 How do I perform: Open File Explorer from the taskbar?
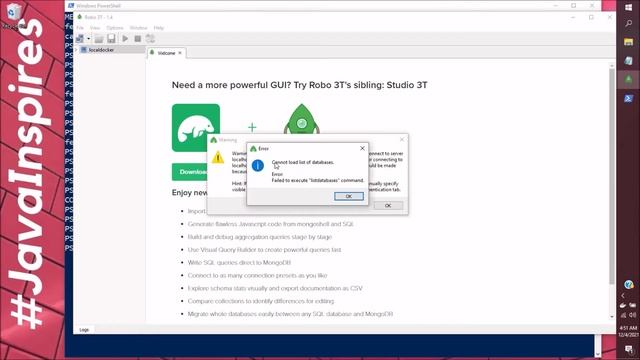tap(629, 42)
